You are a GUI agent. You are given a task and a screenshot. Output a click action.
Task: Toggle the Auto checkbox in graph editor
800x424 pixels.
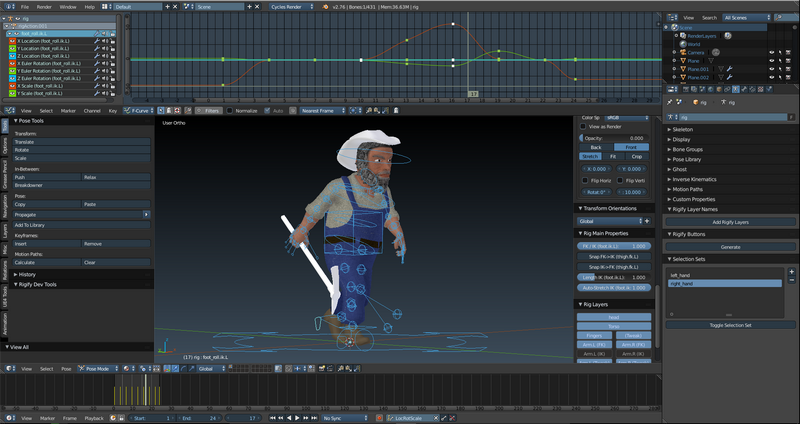(x=267, y=110)
